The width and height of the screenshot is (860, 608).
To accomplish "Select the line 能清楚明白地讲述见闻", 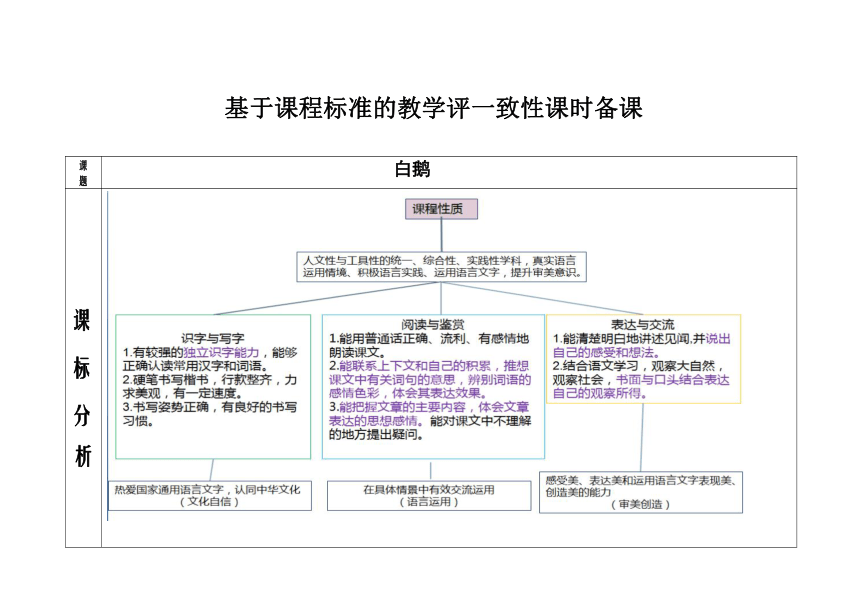I will pos(626,339).
